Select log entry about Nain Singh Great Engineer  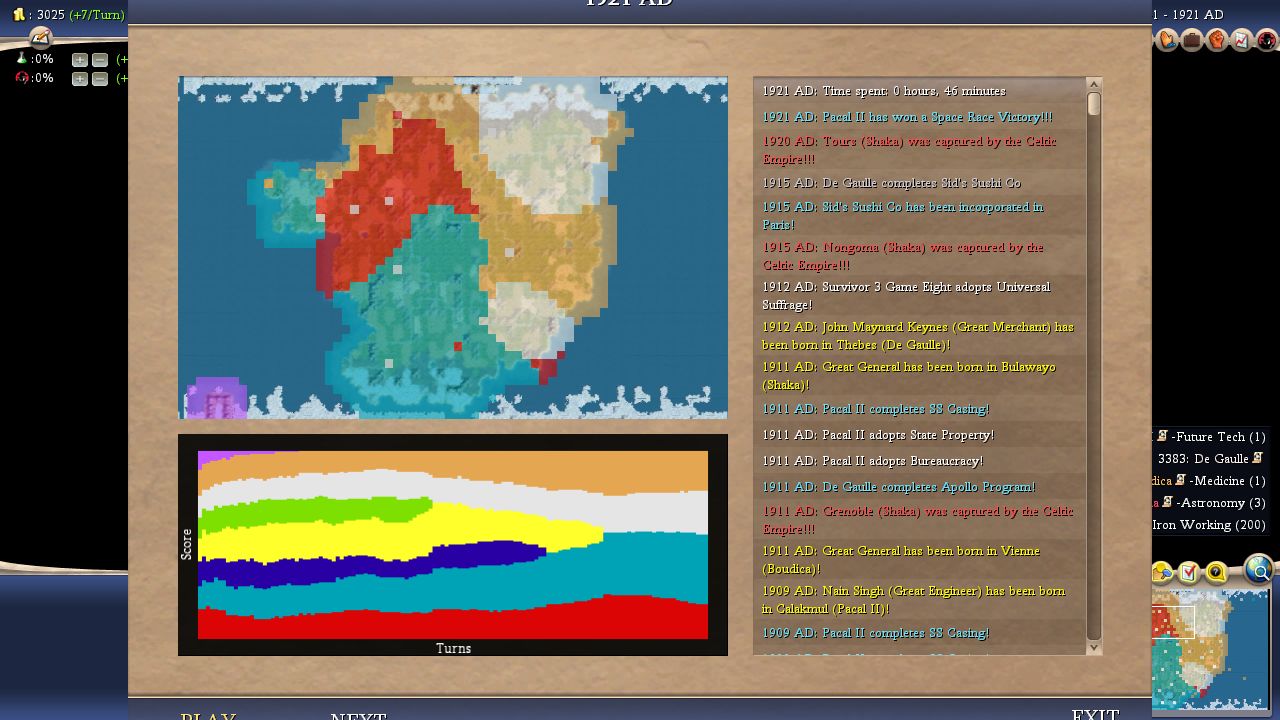click(919, 600)
